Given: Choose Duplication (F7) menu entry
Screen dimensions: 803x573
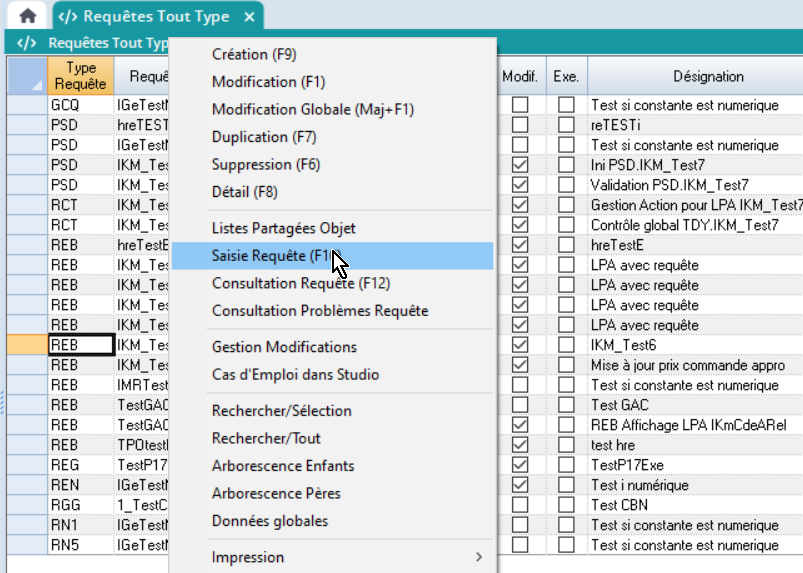Looking at the screenshot, I should coord(264,137).
